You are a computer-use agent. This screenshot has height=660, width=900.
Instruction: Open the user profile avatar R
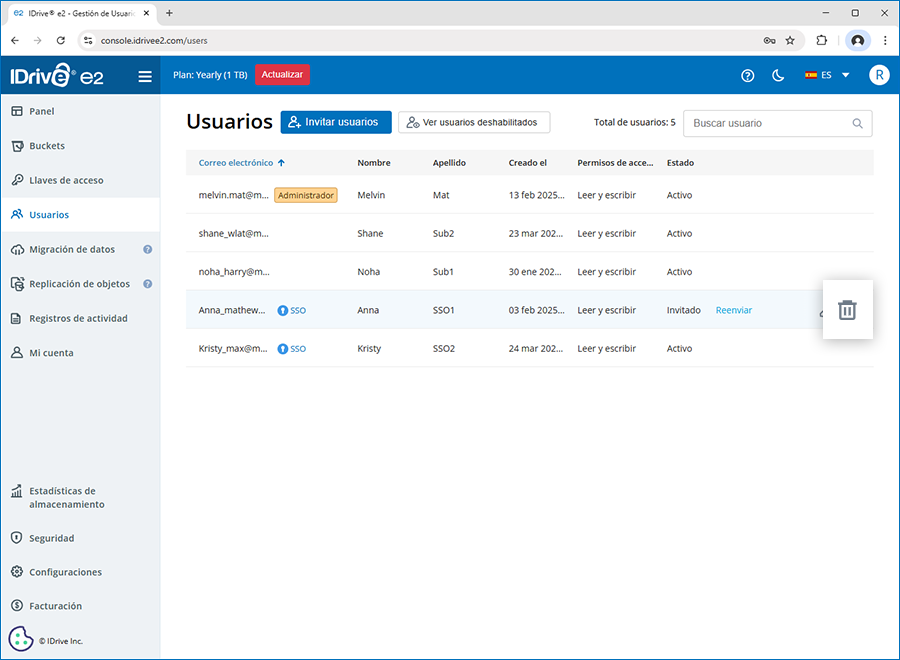(879, 76)
